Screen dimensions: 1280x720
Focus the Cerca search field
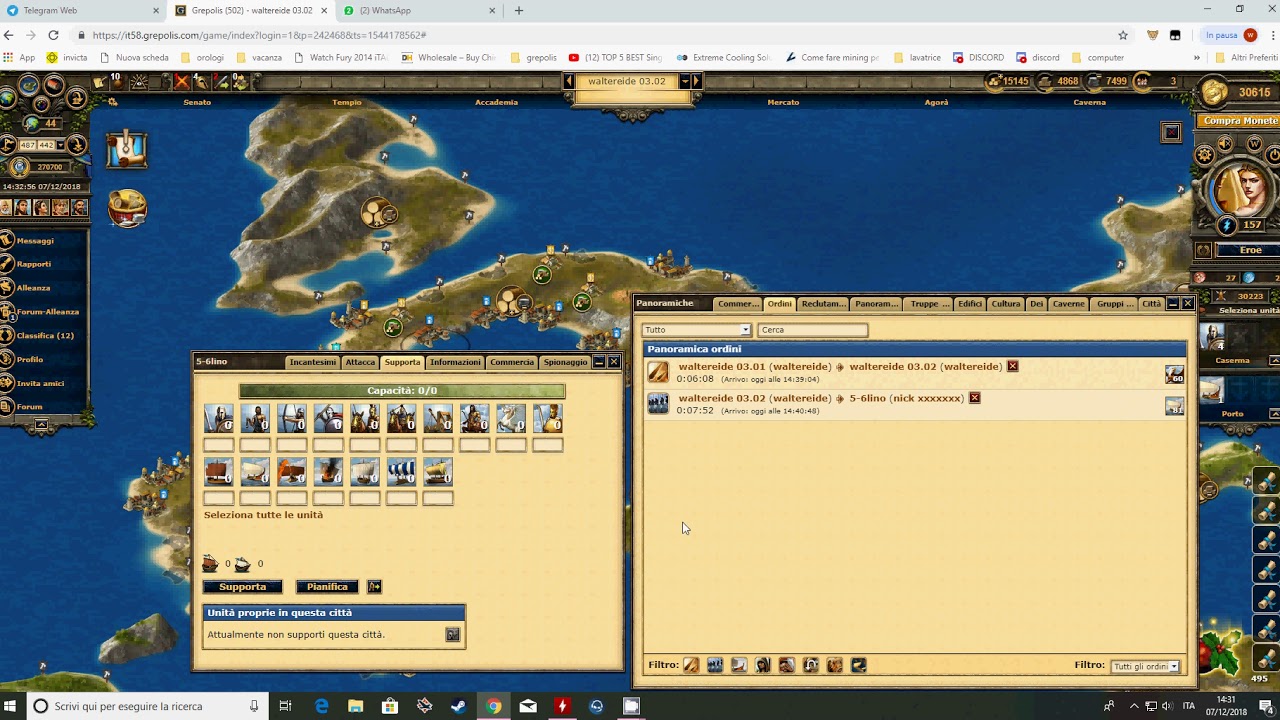812,330
